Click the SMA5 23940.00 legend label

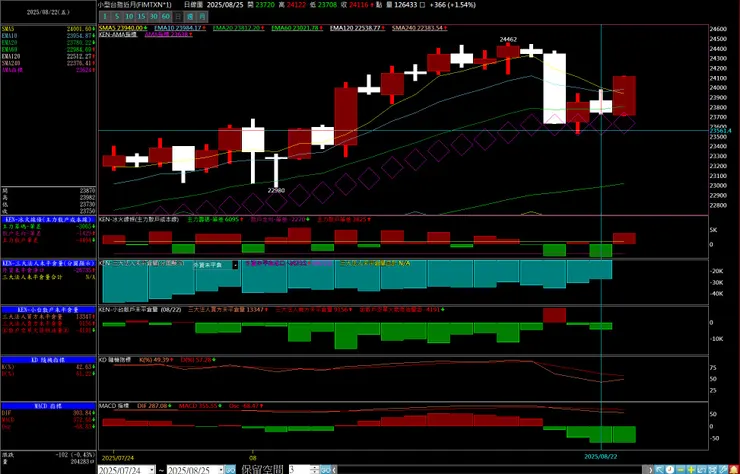[x=123, y=28]
